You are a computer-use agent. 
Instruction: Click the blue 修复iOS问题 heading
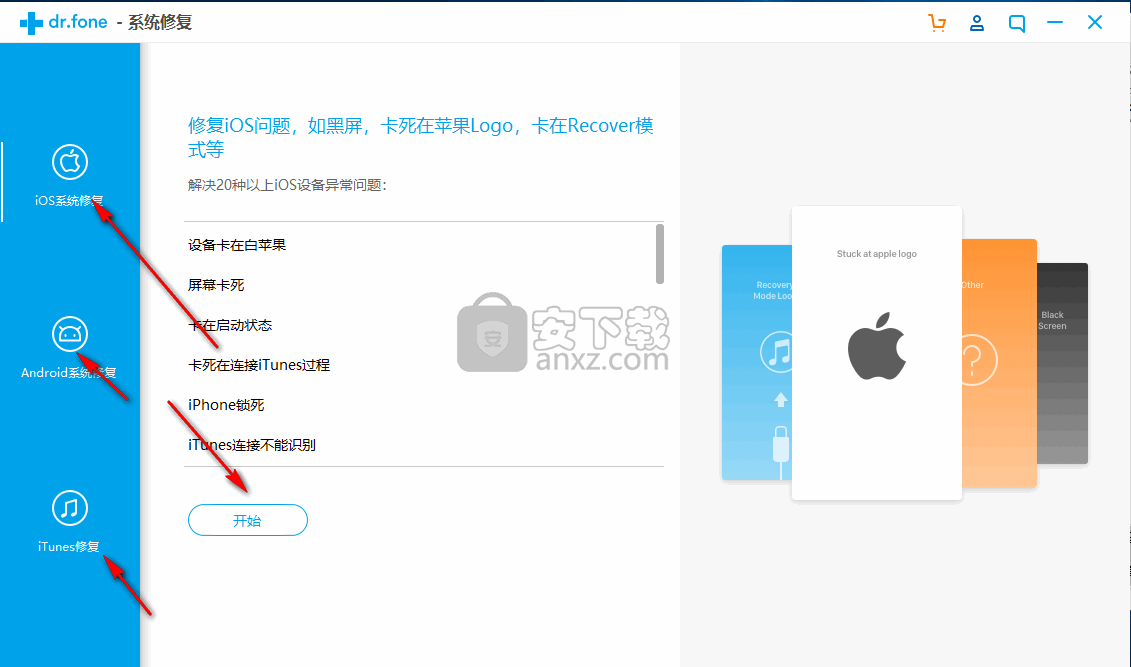pyautogui.click(x=421, y=137)
